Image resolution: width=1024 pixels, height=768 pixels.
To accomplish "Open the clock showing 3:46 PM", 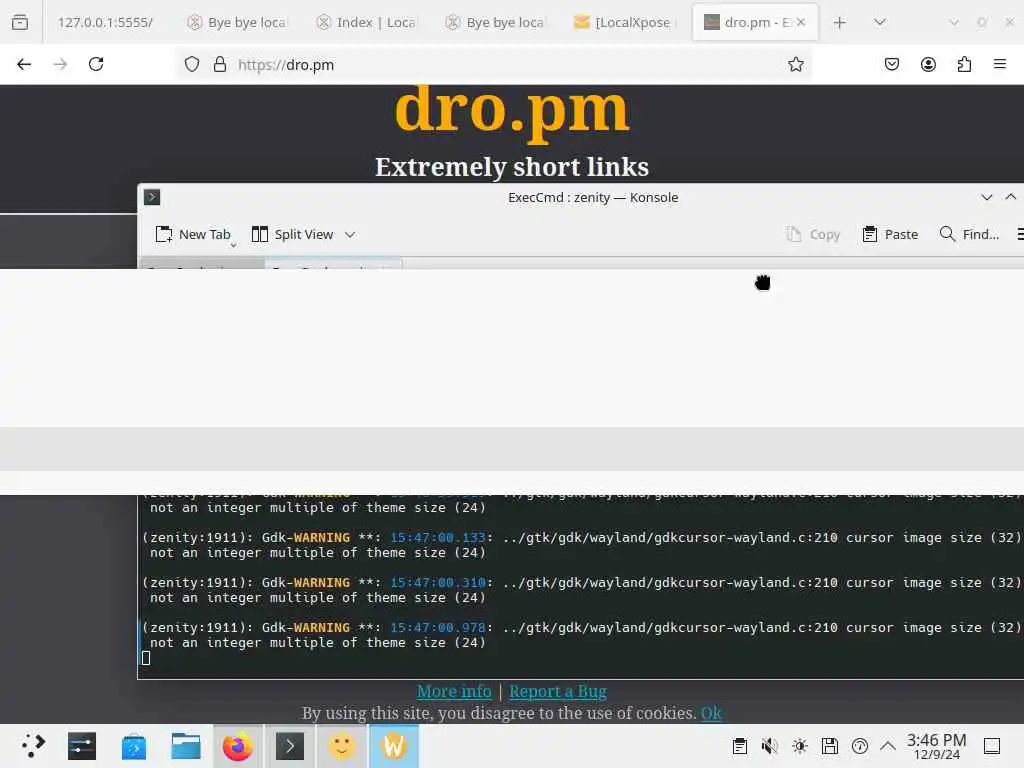I will click(936, 746).
